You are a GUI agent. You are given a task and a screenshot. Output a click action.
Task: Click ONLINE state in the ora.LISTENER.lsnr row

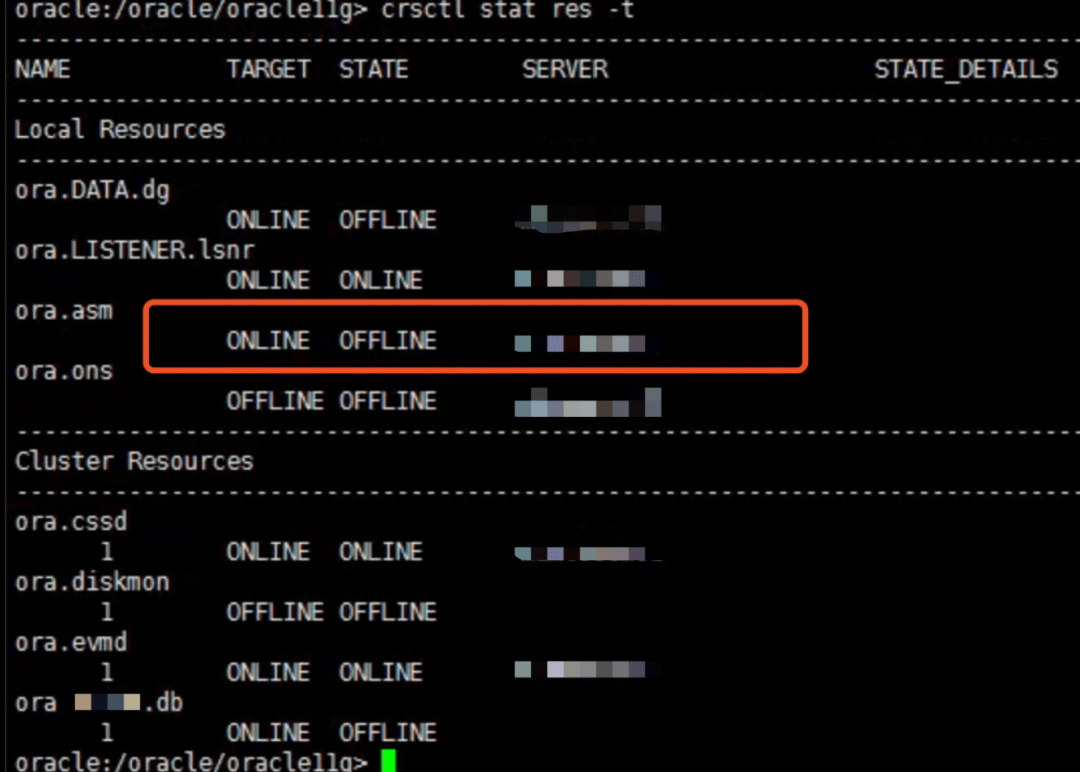pos(380,280)
